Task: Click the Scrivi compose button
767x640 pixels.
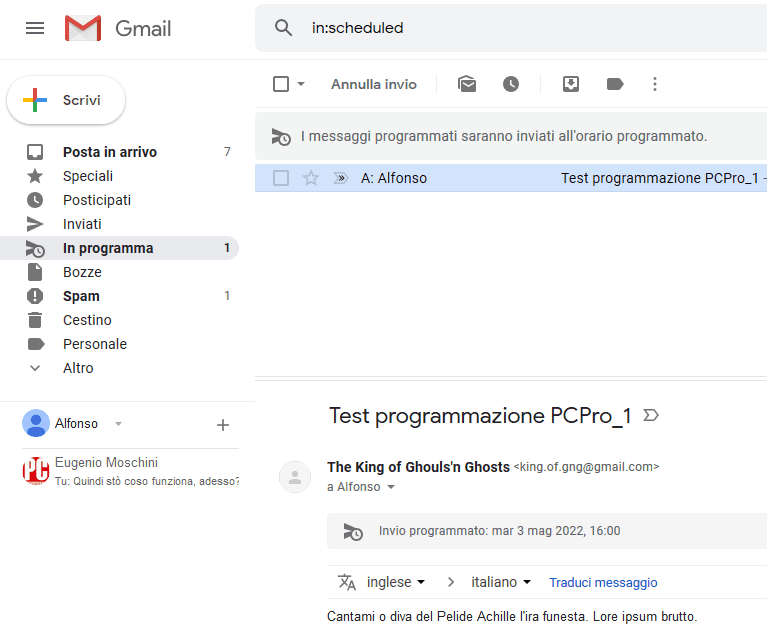Action: pos(66,100)
